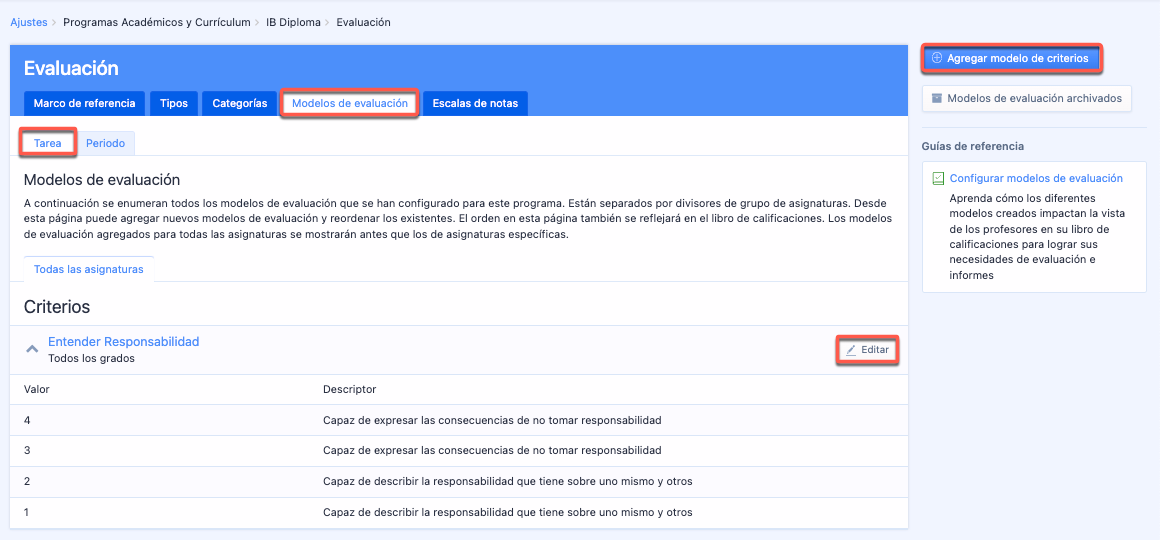This screenshot has width=1160, height=540.
Task: Click the green guide icon beside Configurar modelos
Action: [938, 179]
